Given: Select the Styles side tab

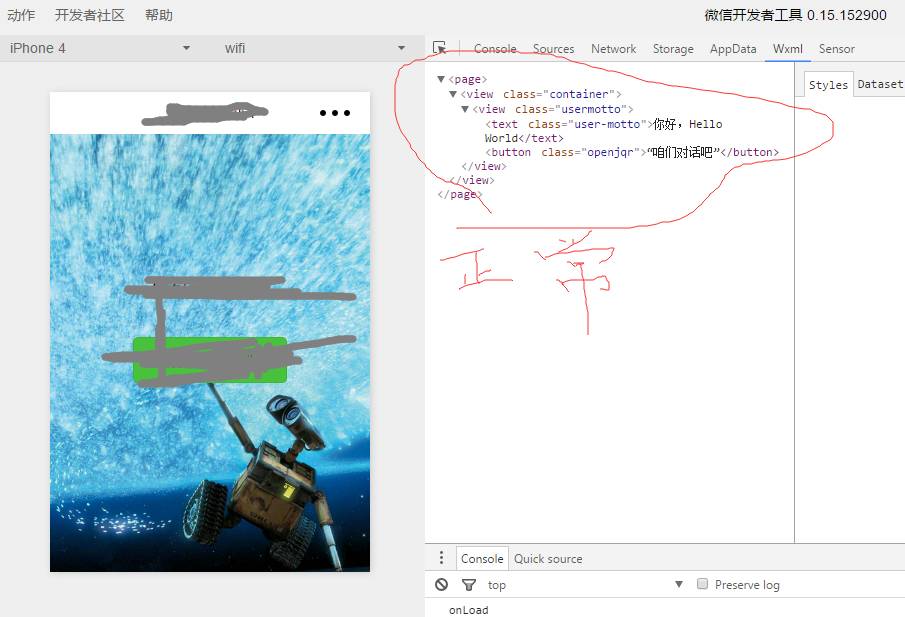Looking at the screenshot, I should (x=828, y=85).
